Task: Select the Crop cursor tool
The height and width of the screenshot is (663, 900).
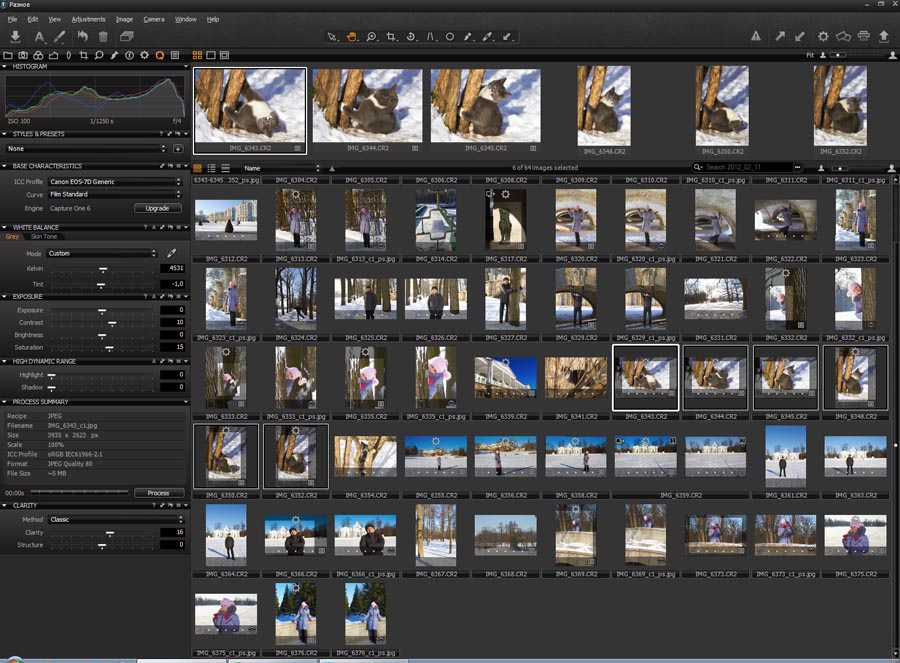Action: click(391, 37)
